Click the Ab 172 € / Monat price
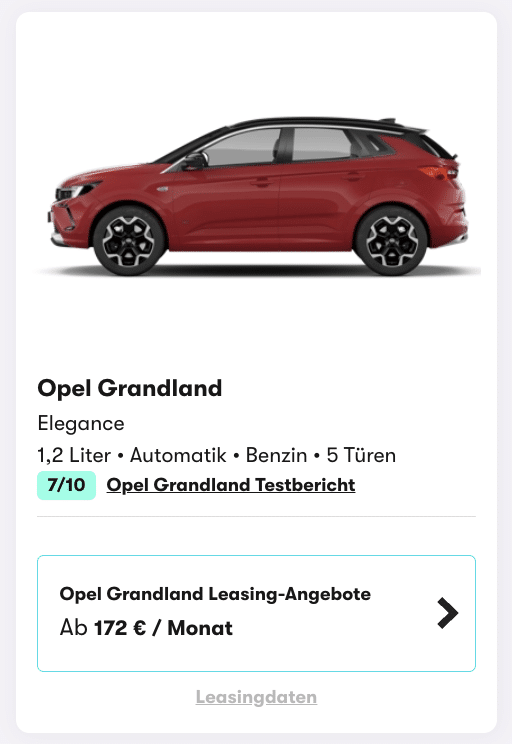 146,628
